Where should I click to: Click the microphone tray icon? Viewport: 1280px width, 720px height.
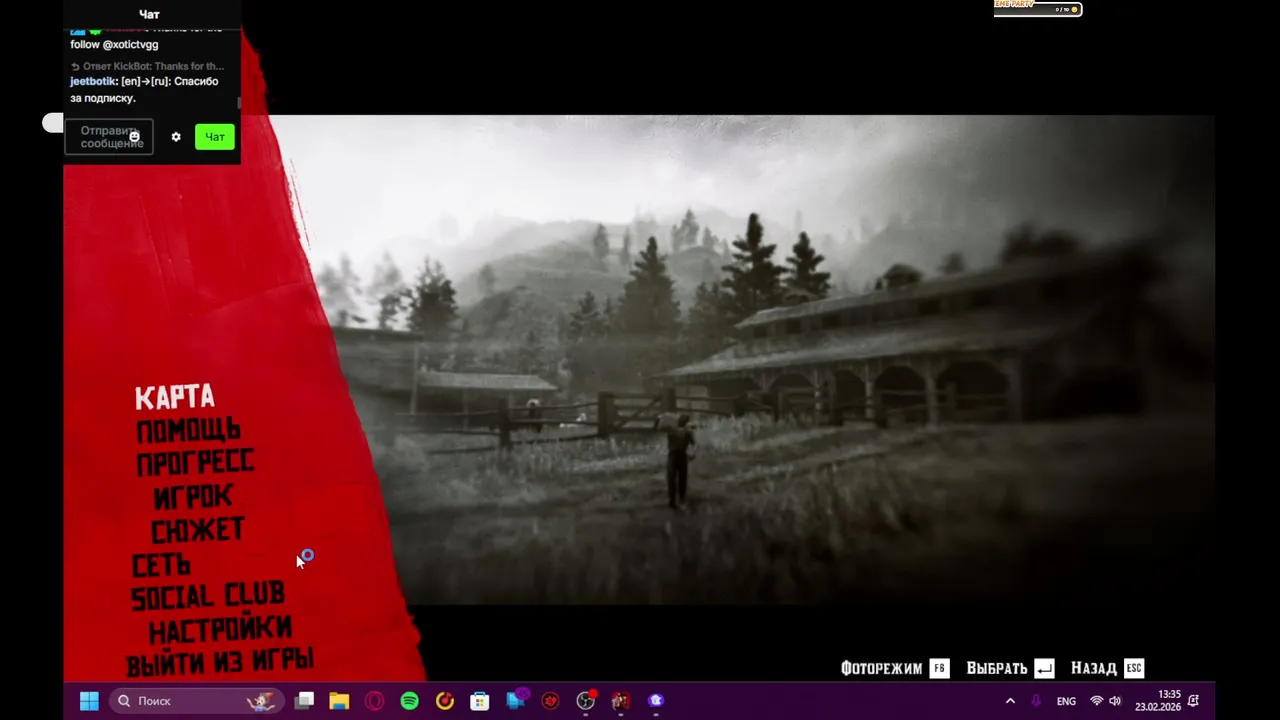pos(1036,701)
